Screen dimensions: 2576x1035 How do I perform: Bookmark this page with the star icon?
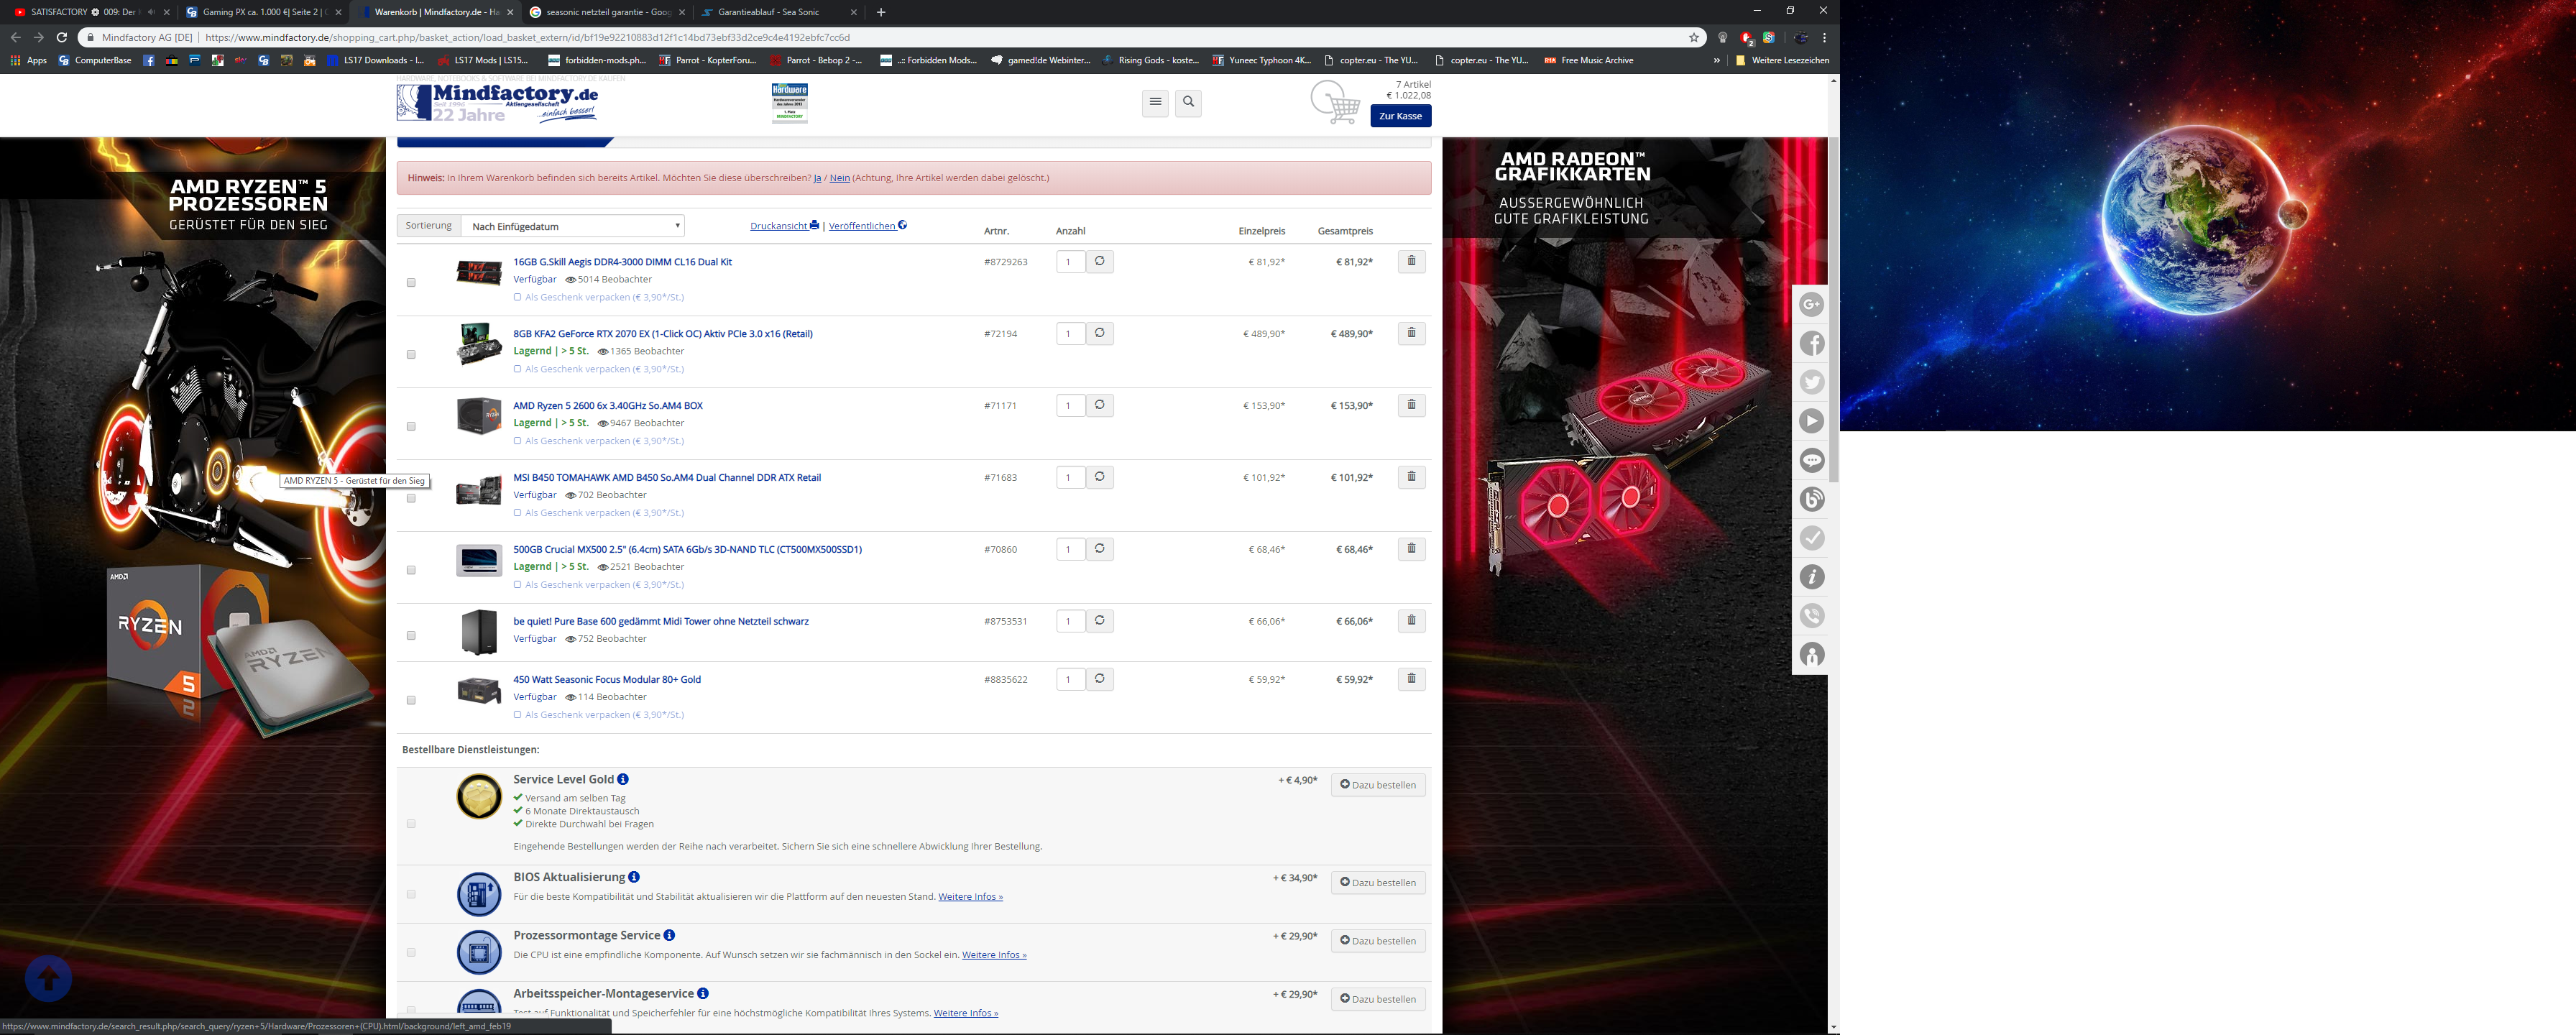[1694, 37]
